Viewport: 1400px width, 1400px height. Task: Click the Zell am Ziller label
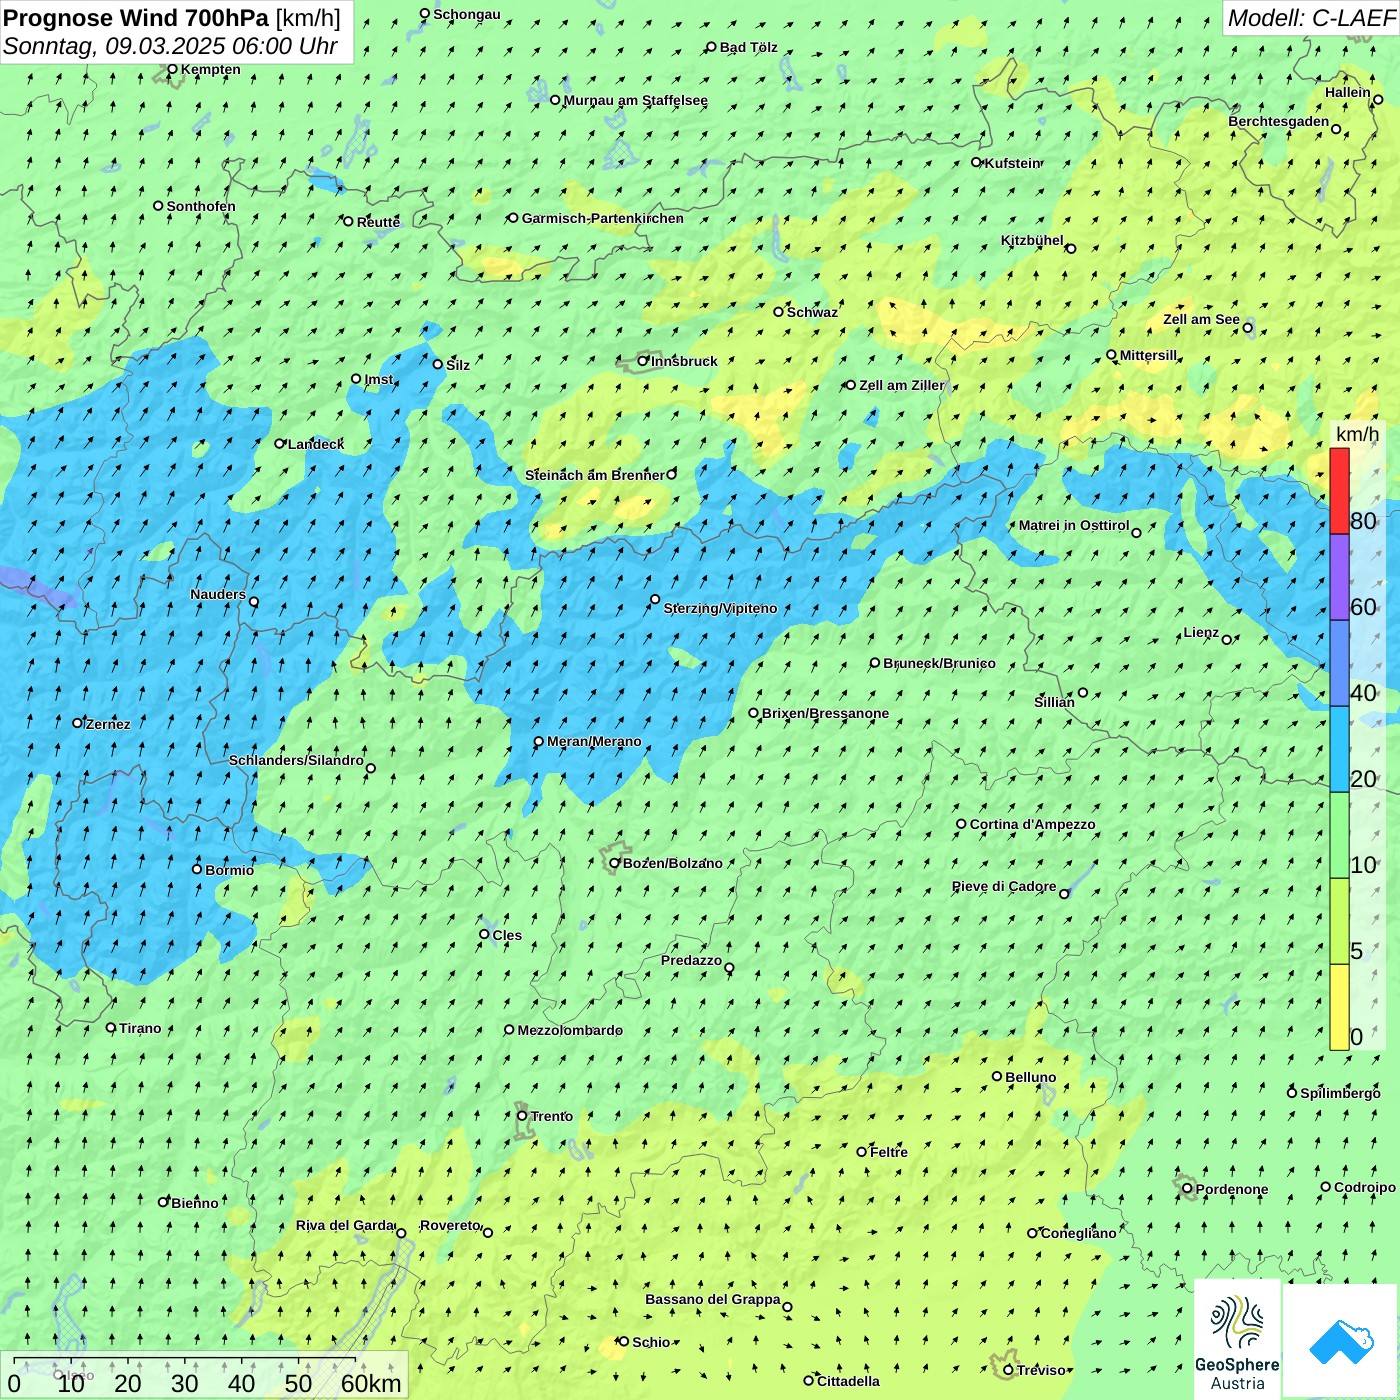[901, 385]
